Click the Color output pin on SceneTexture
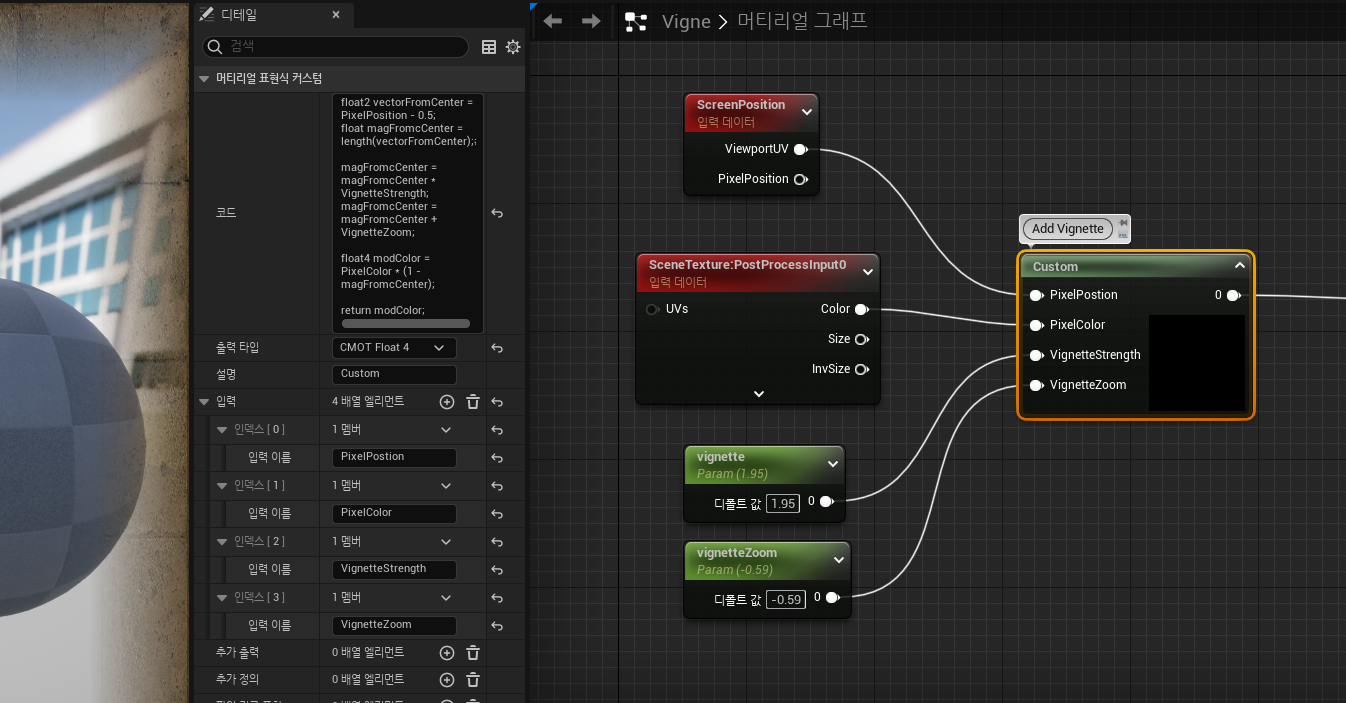 click(862, 309)
